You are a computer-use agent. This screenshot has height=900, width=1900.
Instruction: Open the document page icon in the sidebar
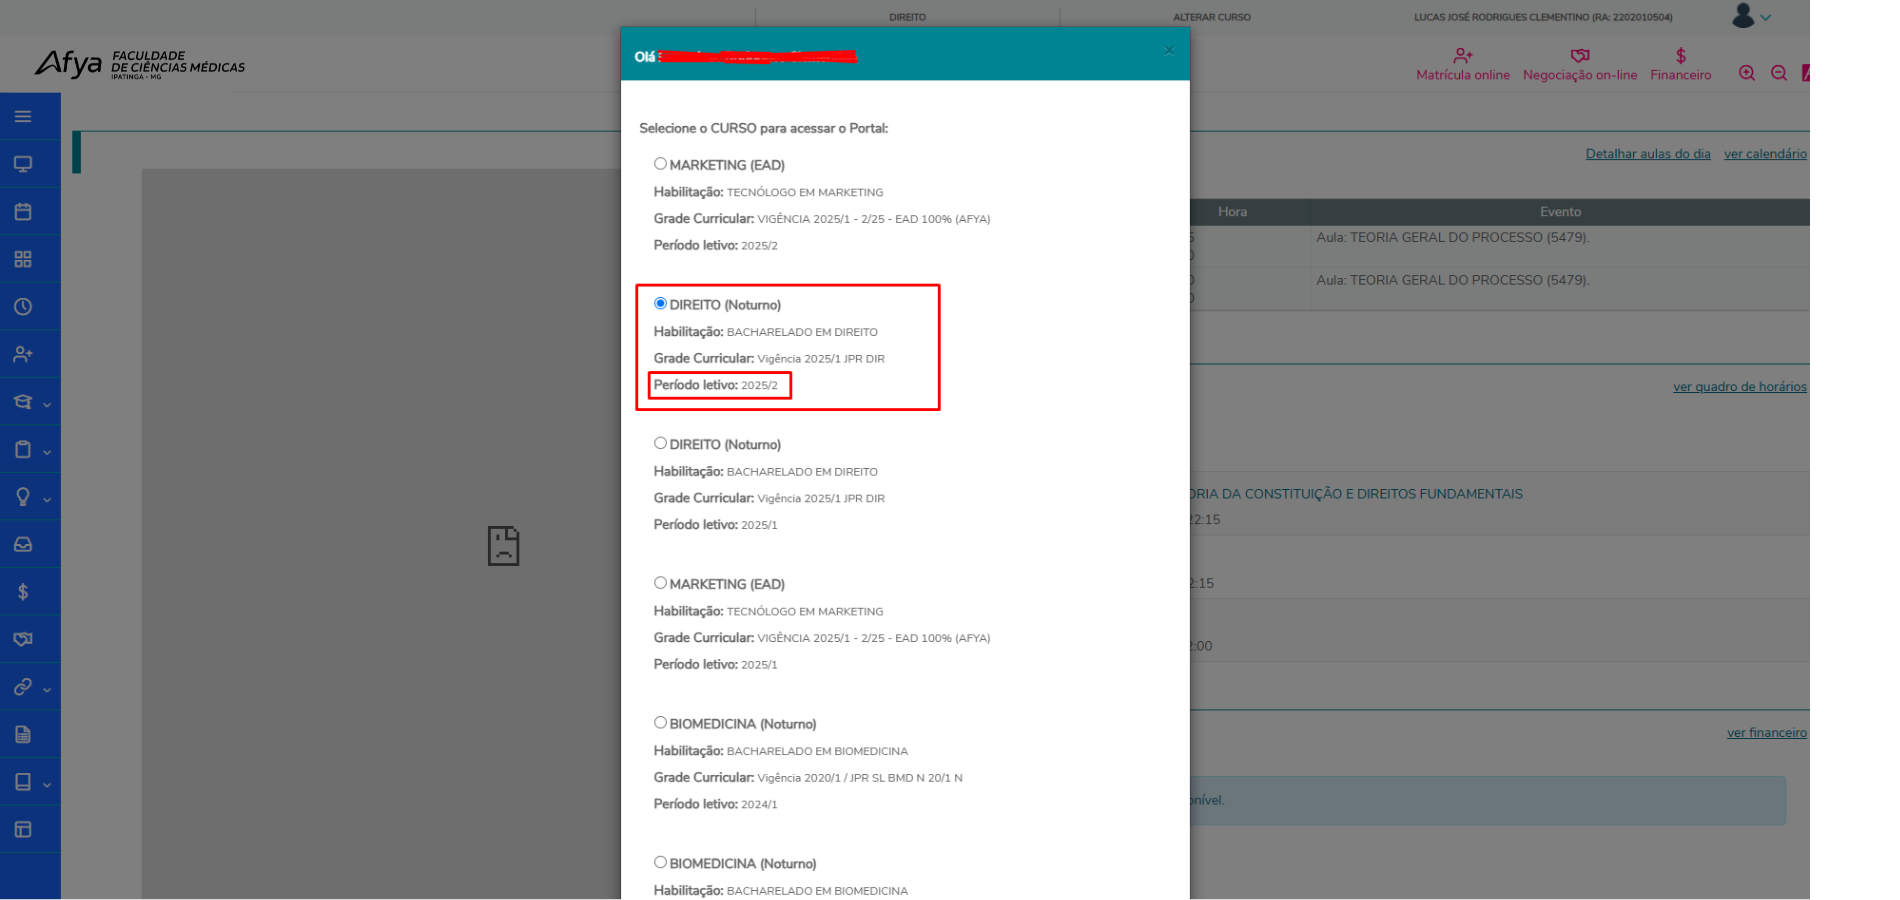coord(23,734)
